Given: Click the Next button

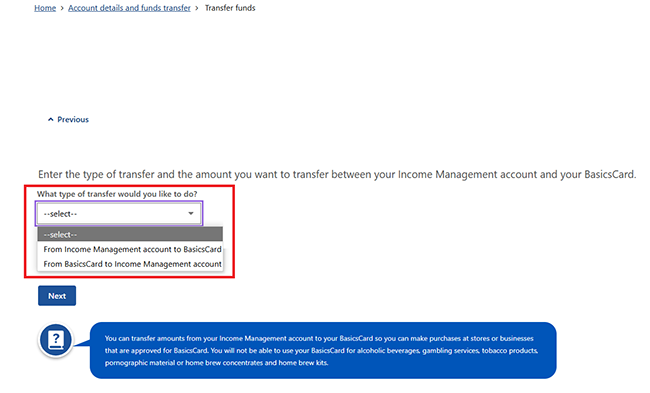Looking at the screenshot, I should (57, 296).
